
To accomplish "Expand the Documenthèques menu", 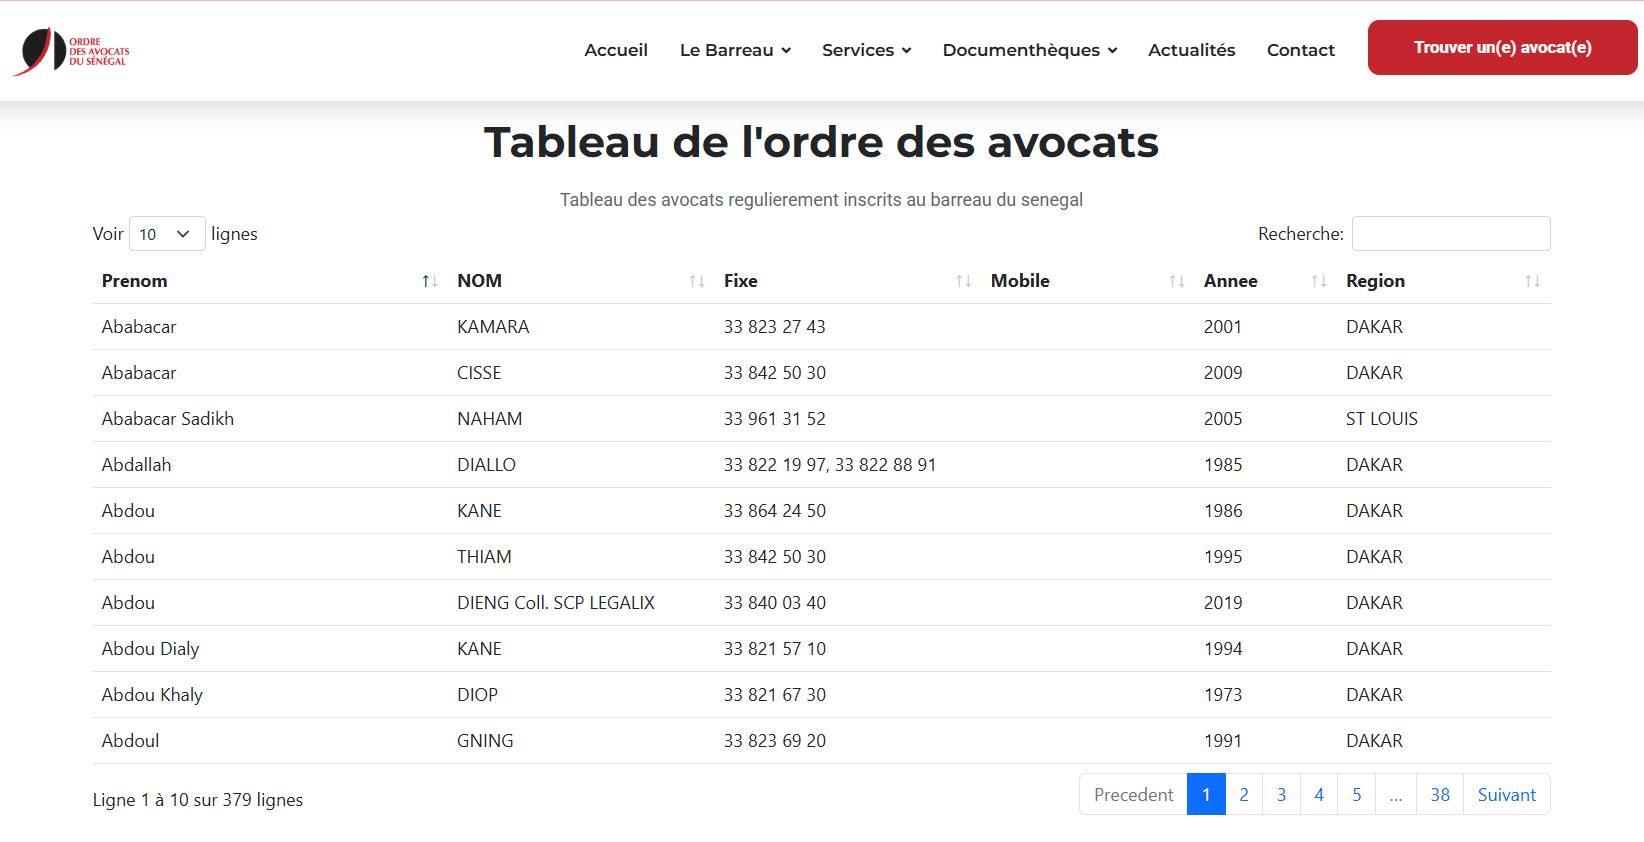I will [1029, 50].
